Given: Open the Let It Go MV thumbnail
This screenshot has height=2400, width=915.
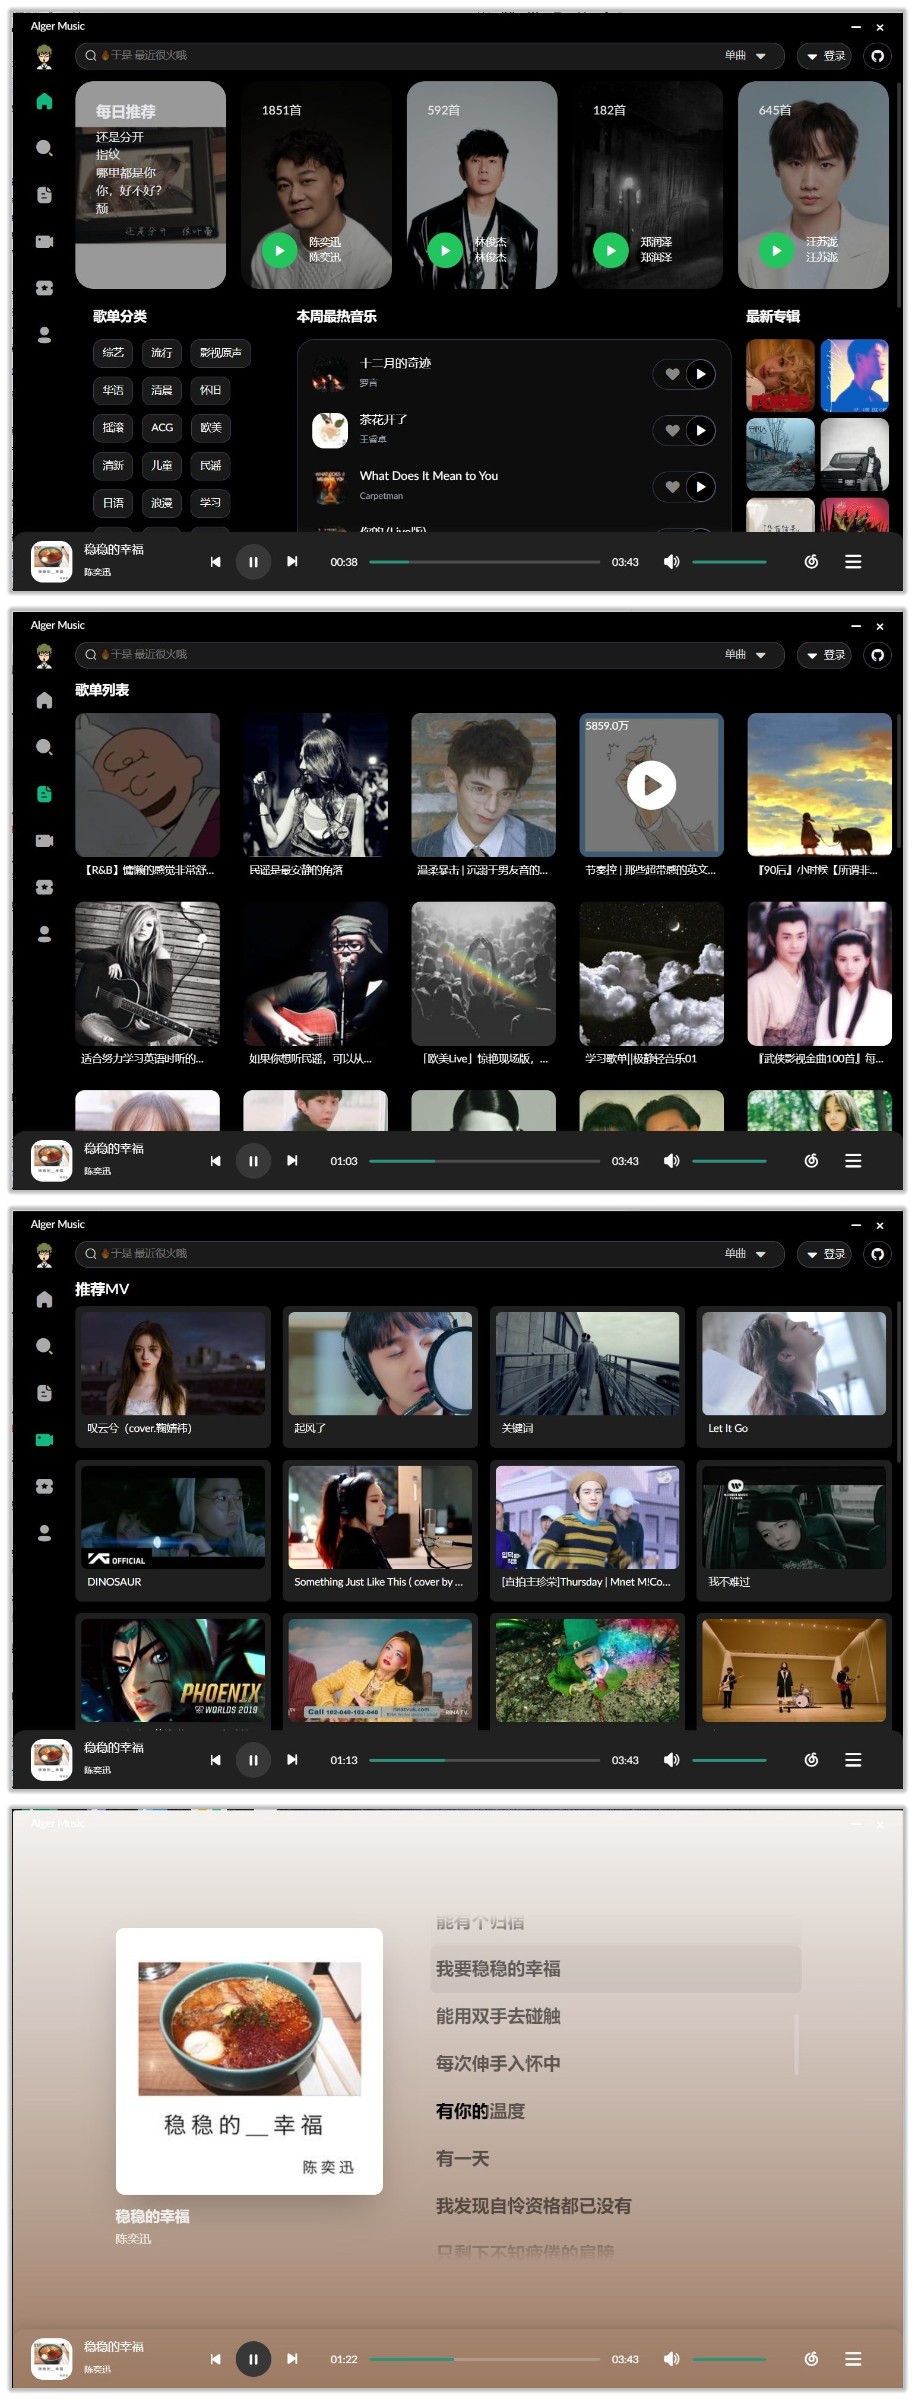Looking at the screenshot, I should click(x=794, y=1363).
